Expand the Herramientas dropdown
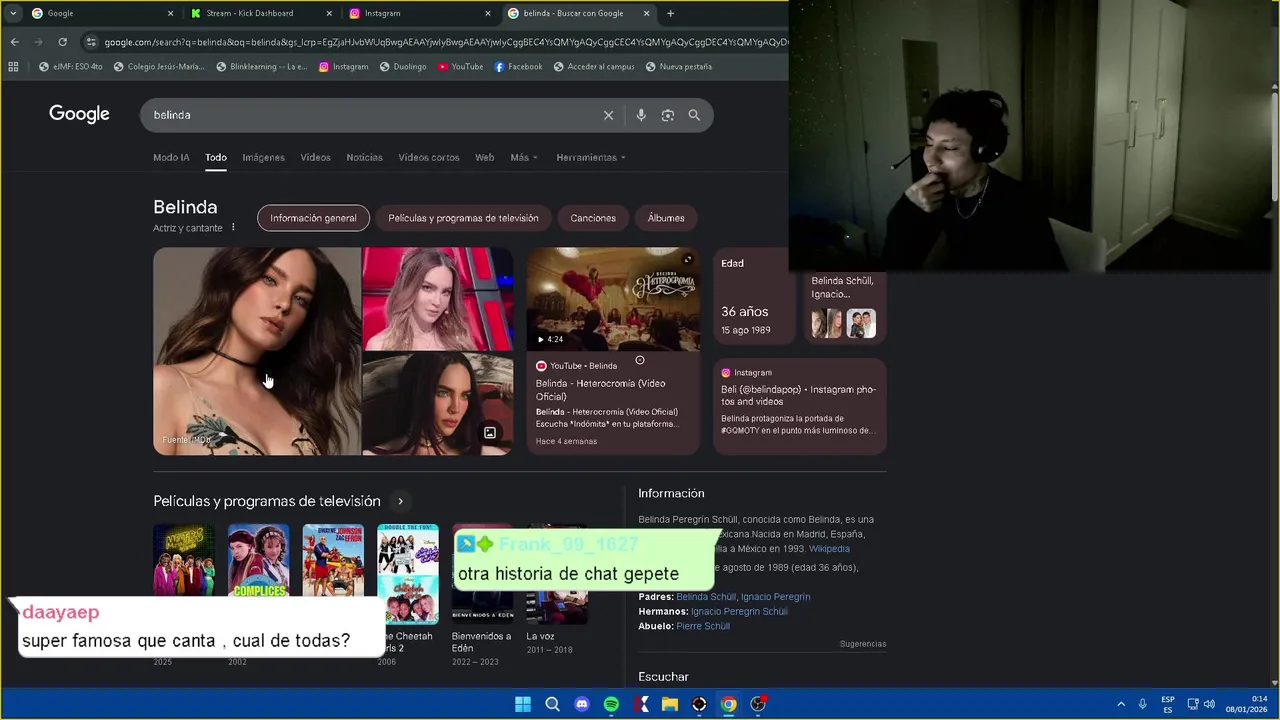This screenshot has width=1280, height=720. pyautogui.click(x=591, y=158)
